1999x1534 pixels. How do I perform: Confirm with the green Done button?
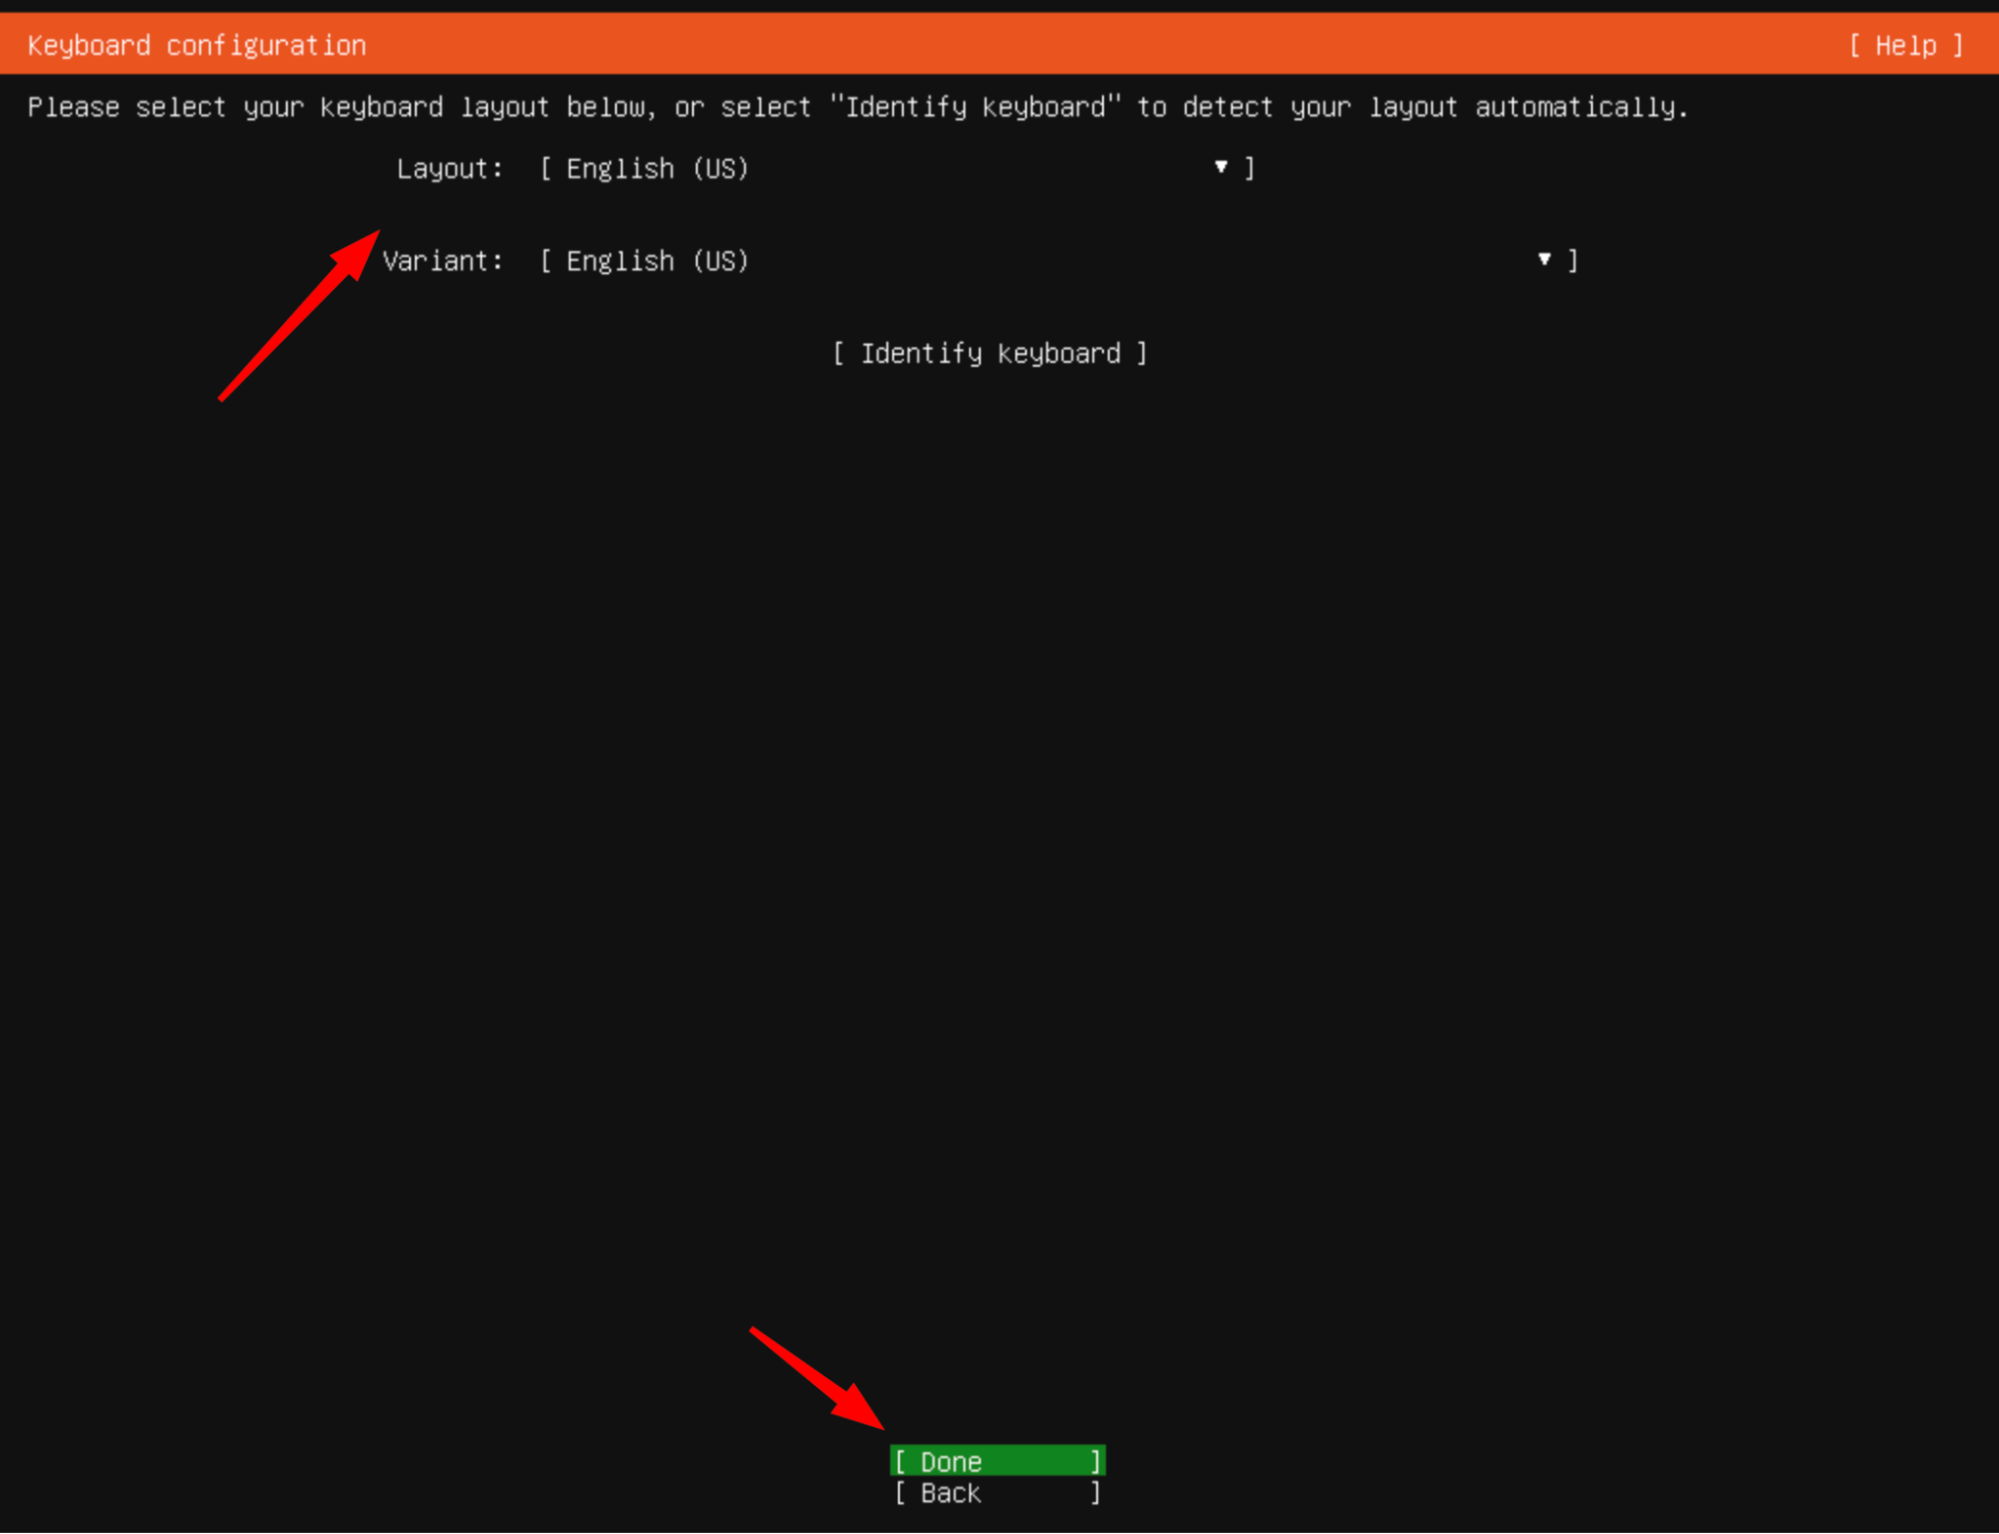tap(997, 1461)
